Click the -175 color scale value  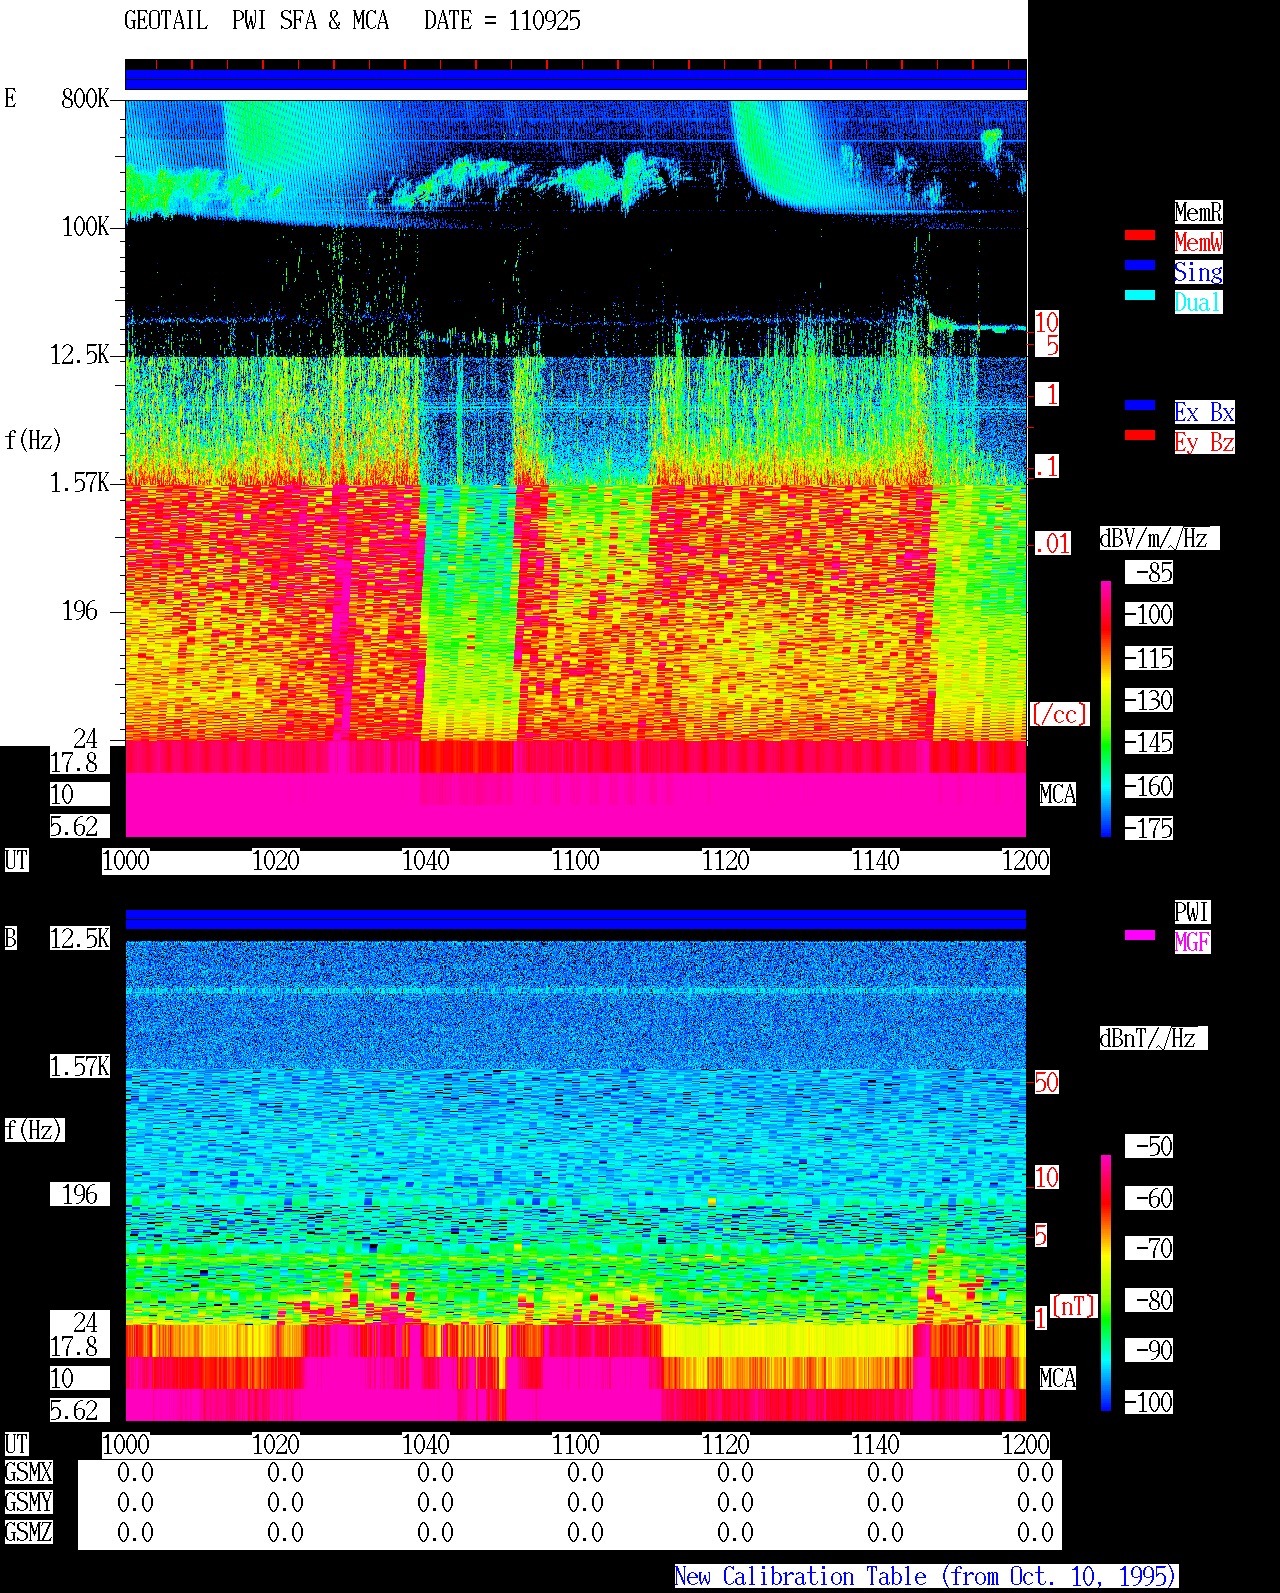coord(1150,828)
